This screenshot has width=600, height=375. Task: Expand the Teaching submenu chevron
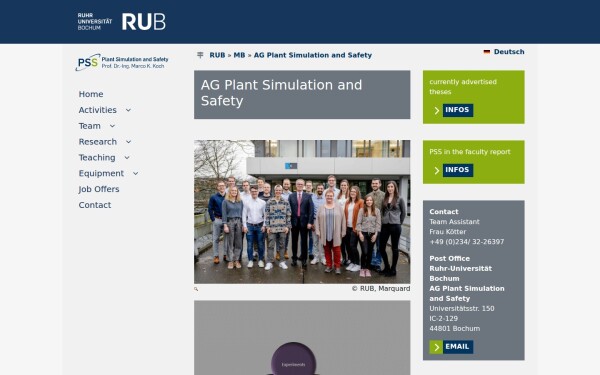click(x=127, y=158)
